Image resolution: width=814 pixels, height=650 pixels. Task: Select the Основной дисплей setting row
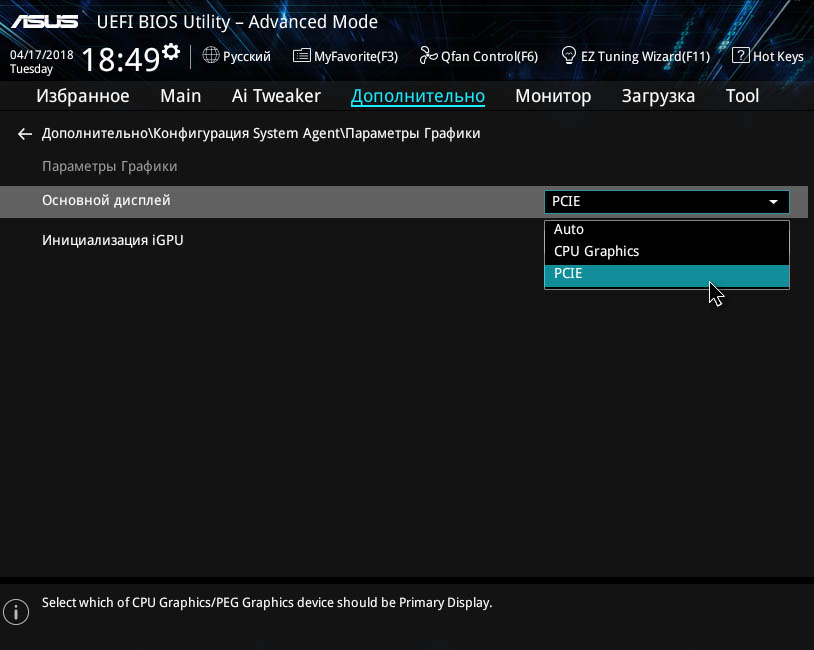point(404,202)
